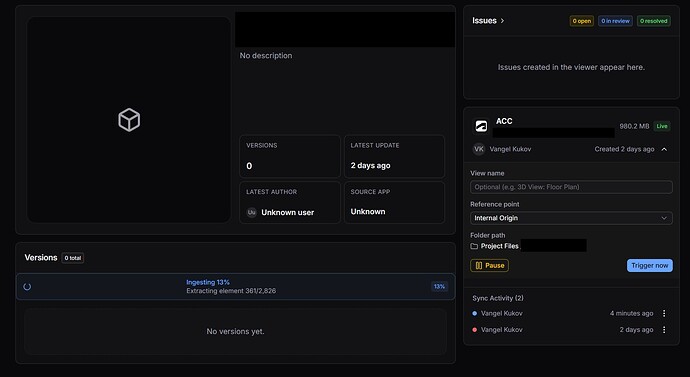Click the Uu unknown user avatar
The image size is (690, 377).
[x=252, y=212]
